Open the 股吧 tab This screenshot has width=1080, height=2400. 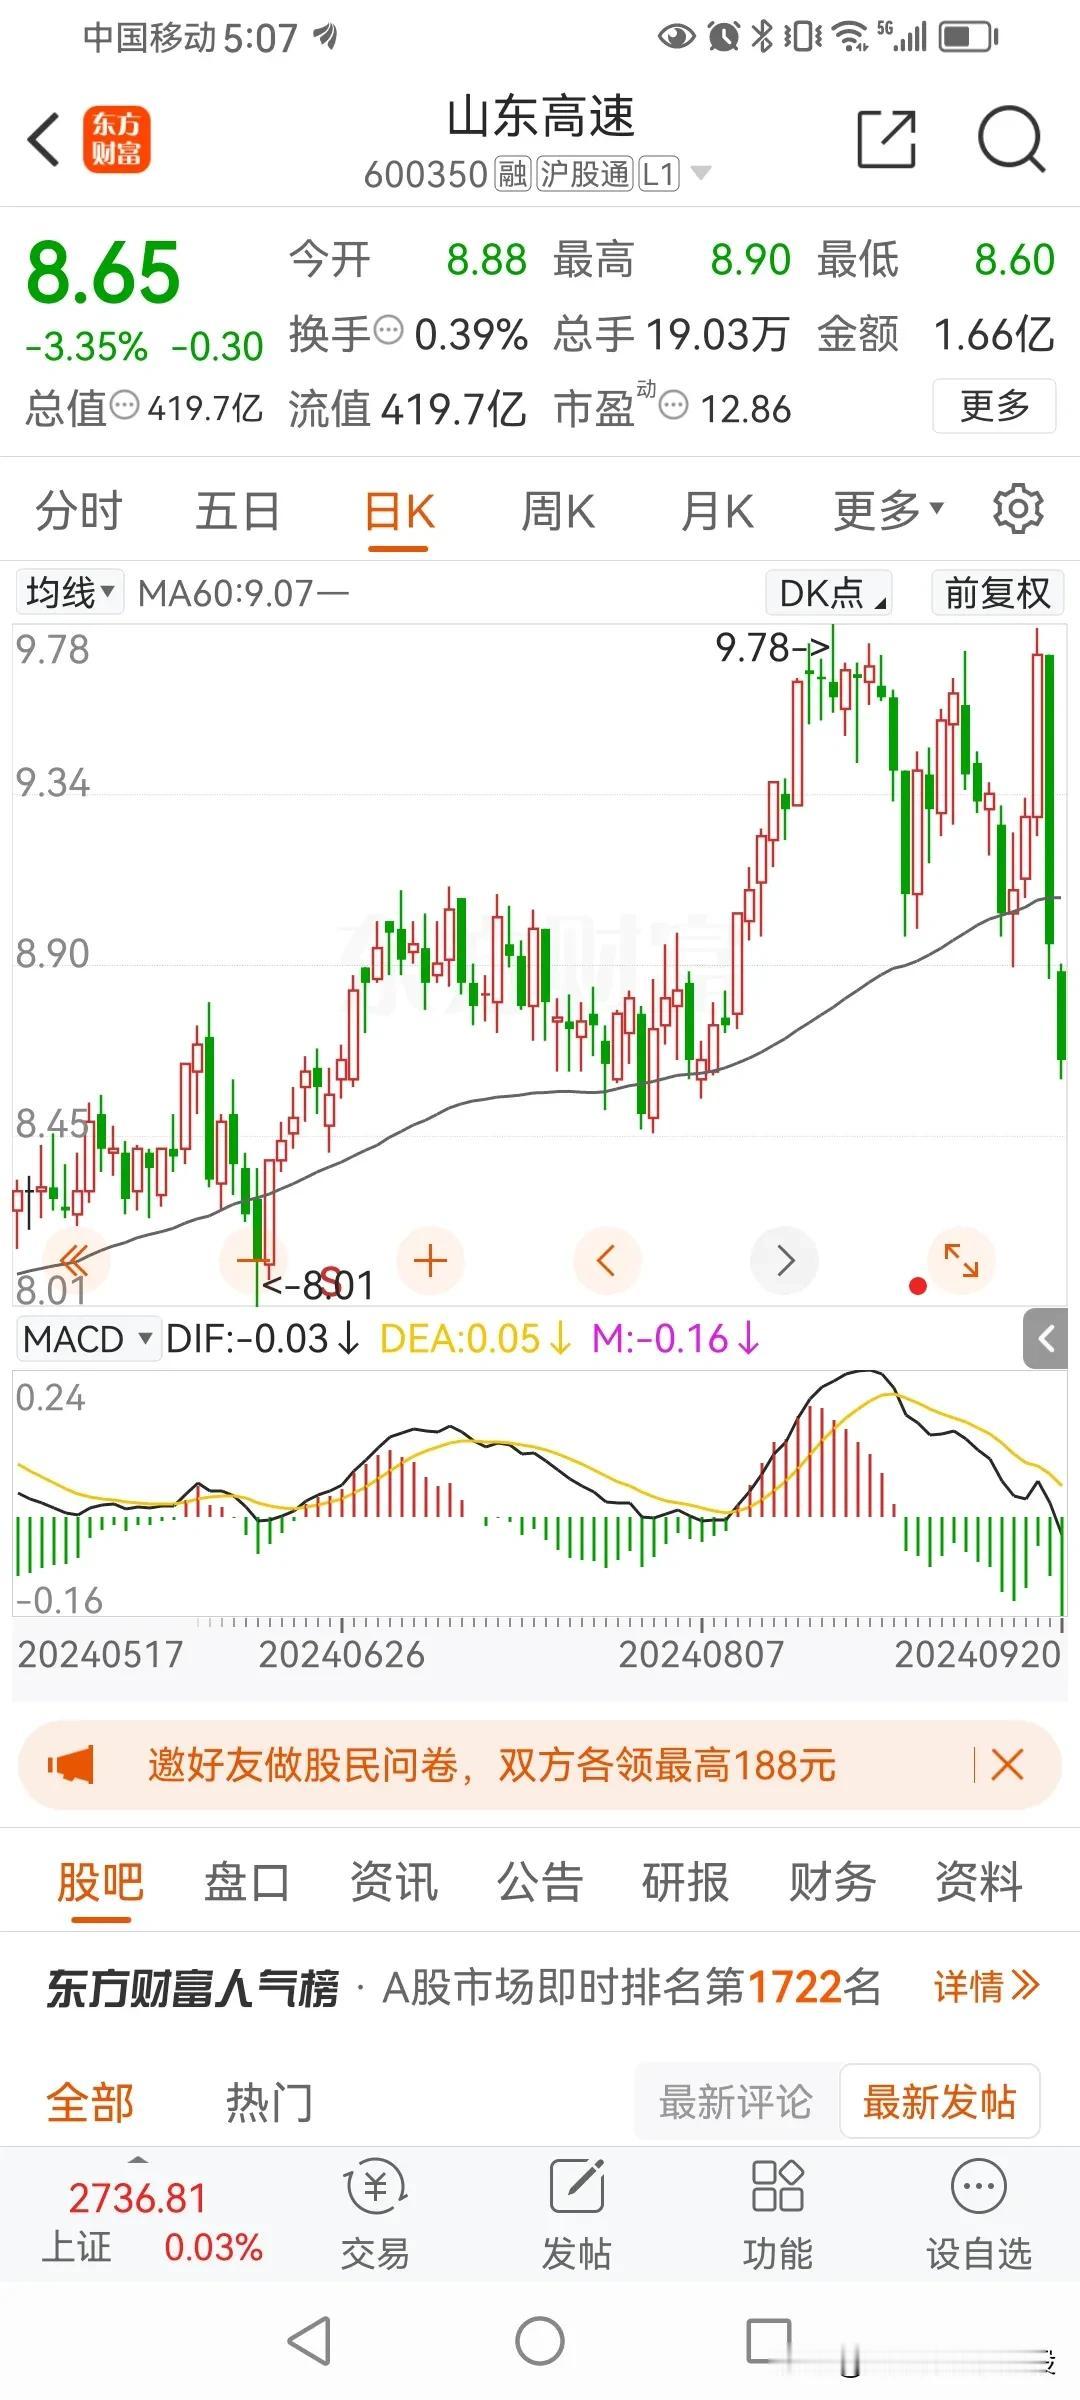click(x=100, y=1882)
